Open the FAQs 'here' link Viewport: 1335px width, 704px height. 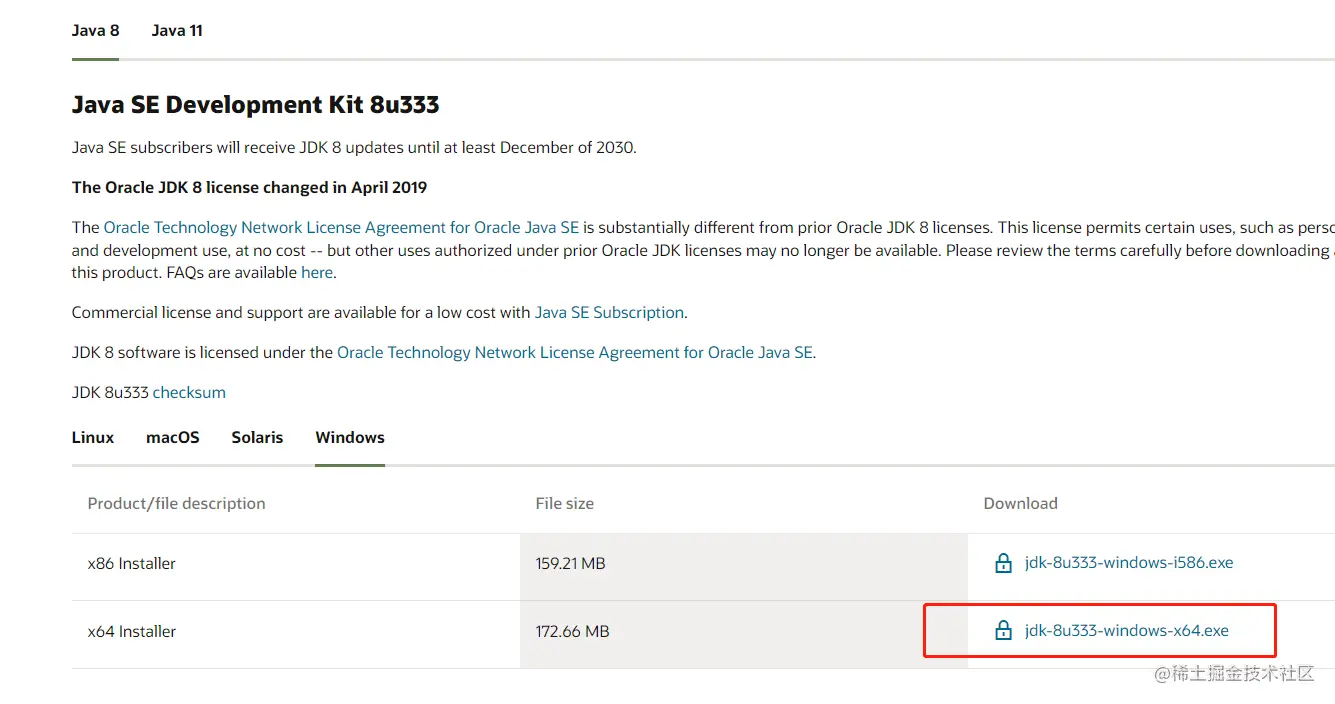point(317,272)
